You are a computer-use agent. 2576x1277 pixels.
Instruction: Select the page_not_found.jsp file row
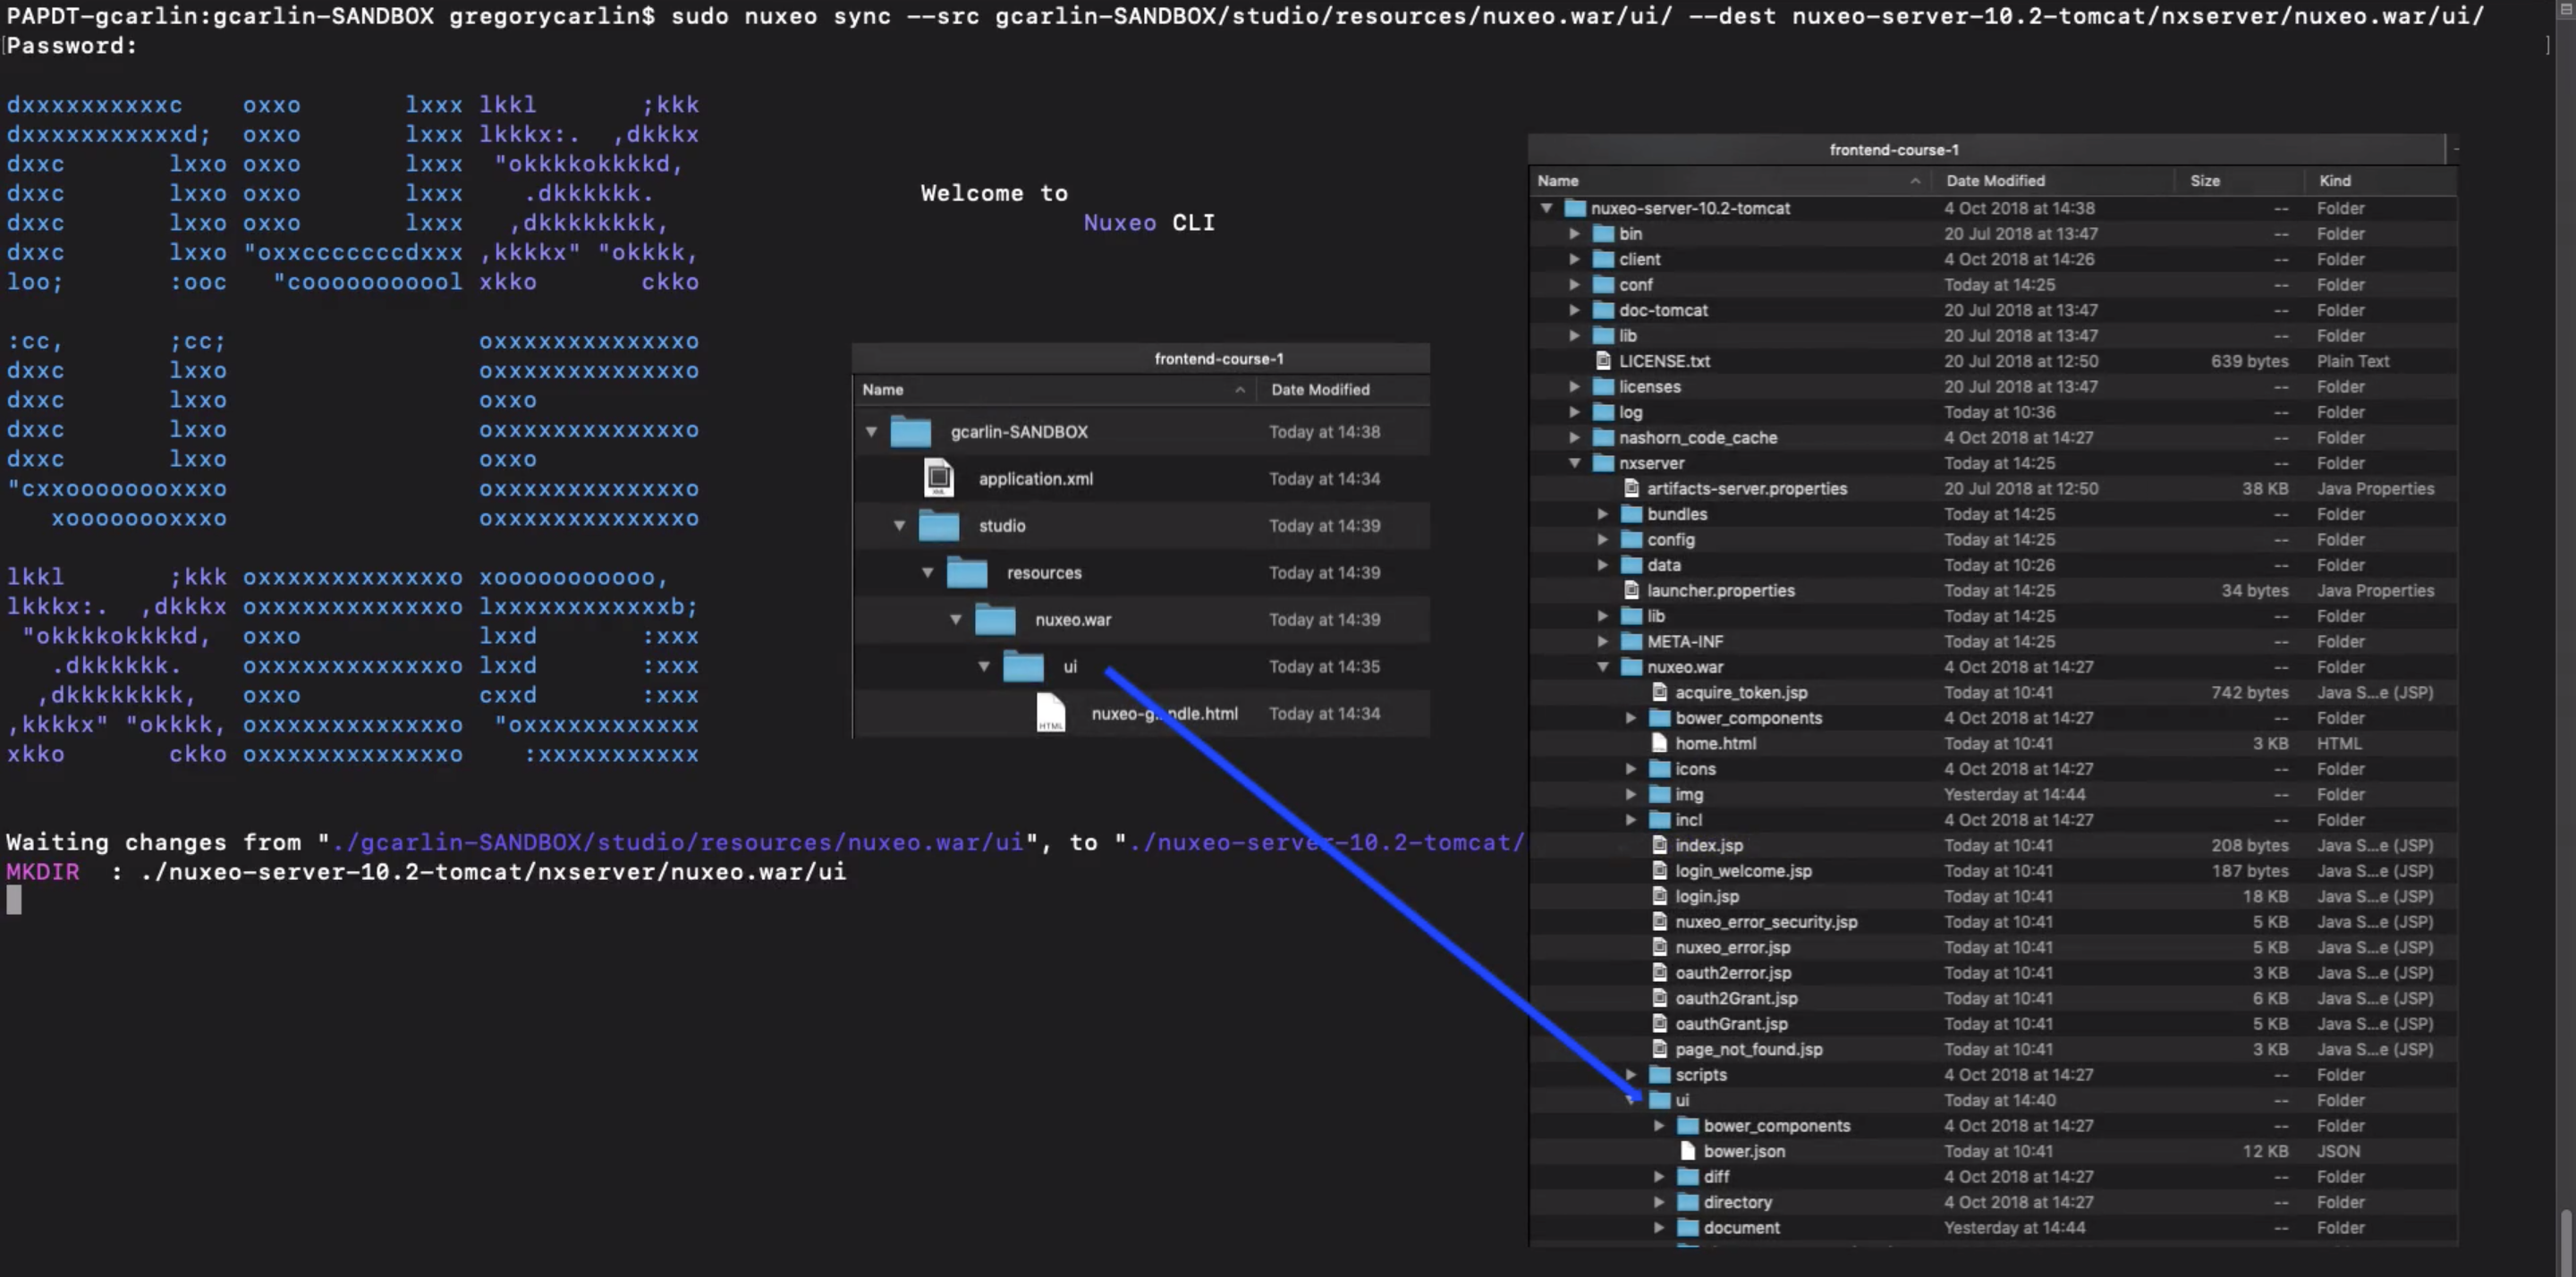coord(1993,1049)
